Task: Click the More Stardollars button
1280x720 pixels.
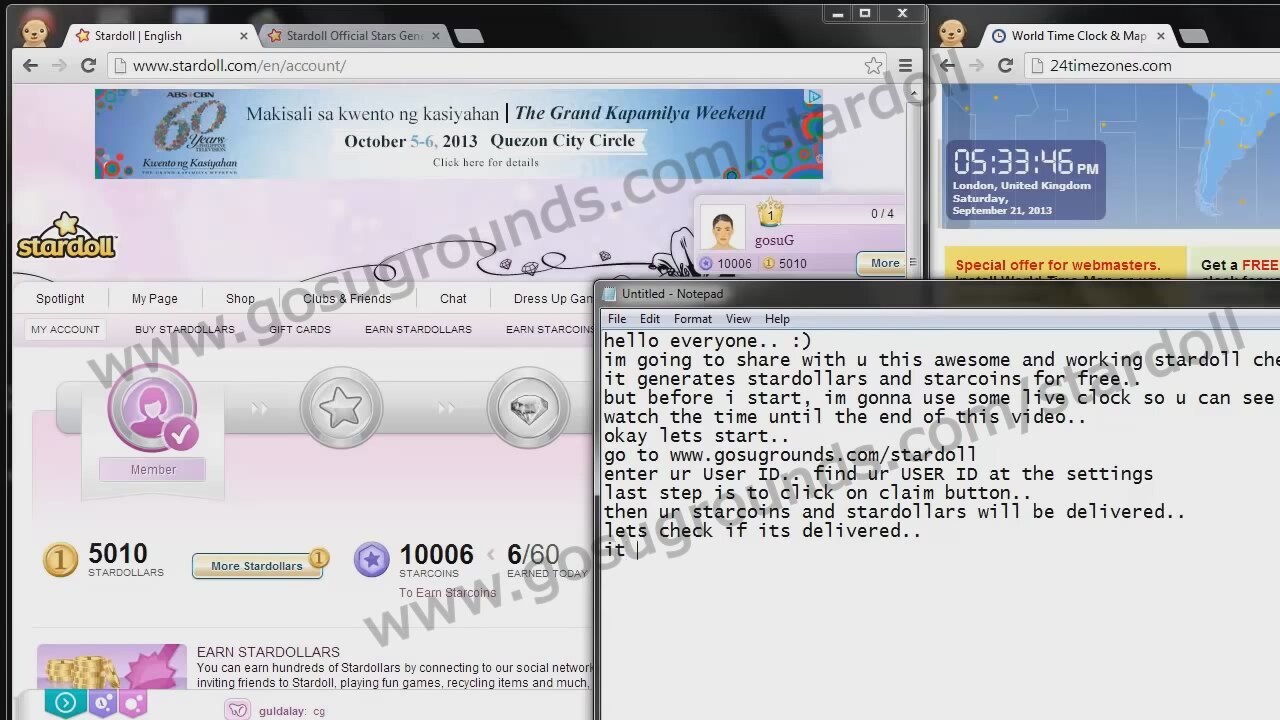Action: point(257,565)
